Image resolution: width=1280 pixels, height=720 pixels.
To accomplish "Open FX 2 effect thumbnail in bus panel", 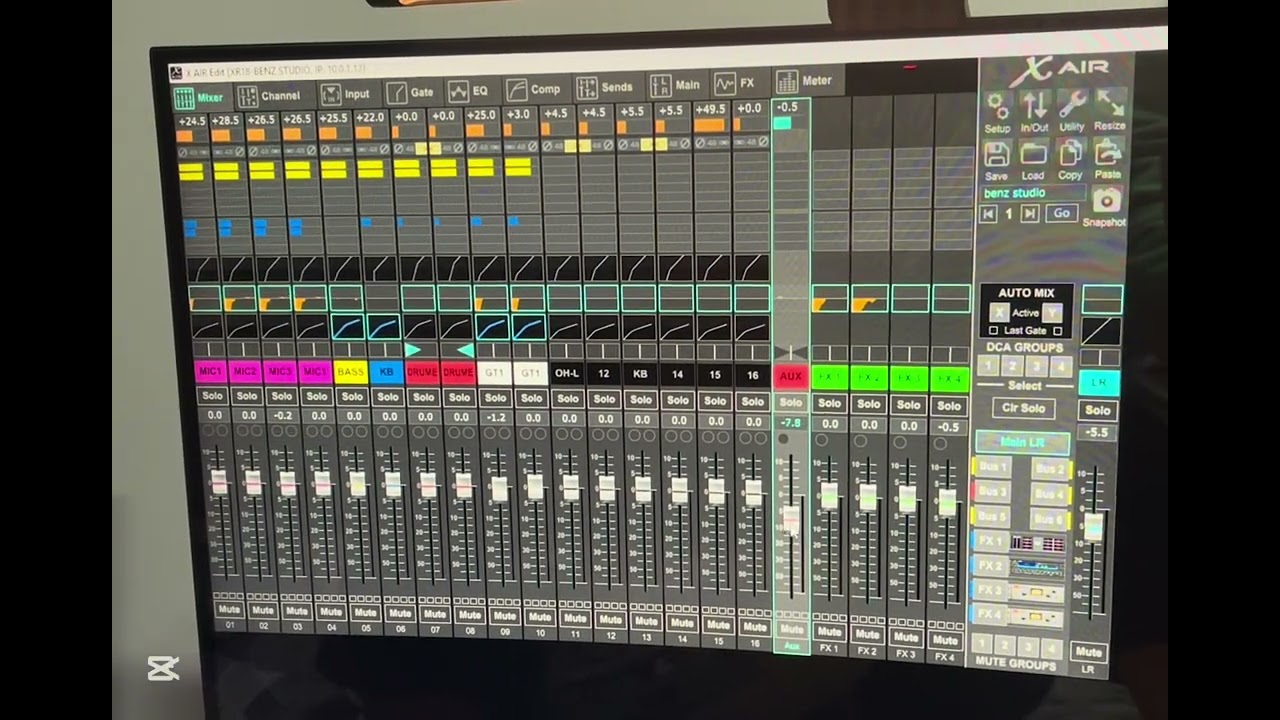I will point(1038,567).
